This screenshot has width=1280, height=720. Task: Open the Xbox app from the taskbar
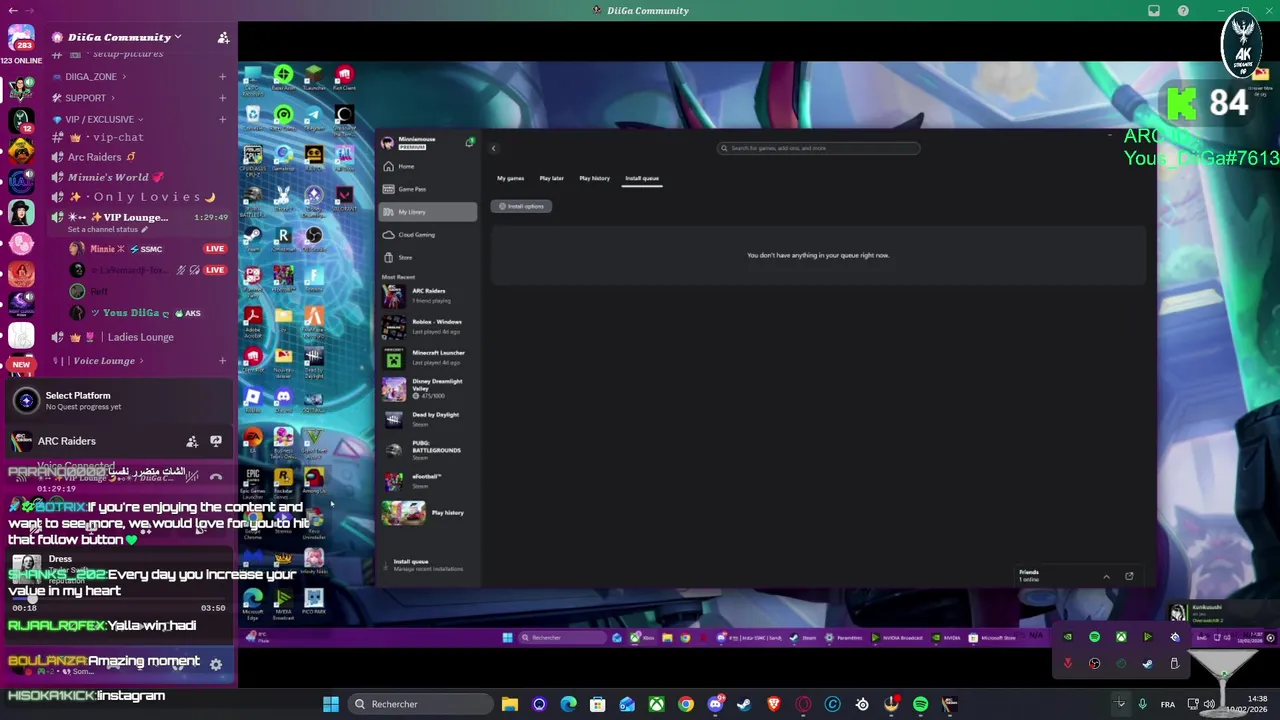tap(656, 704)
